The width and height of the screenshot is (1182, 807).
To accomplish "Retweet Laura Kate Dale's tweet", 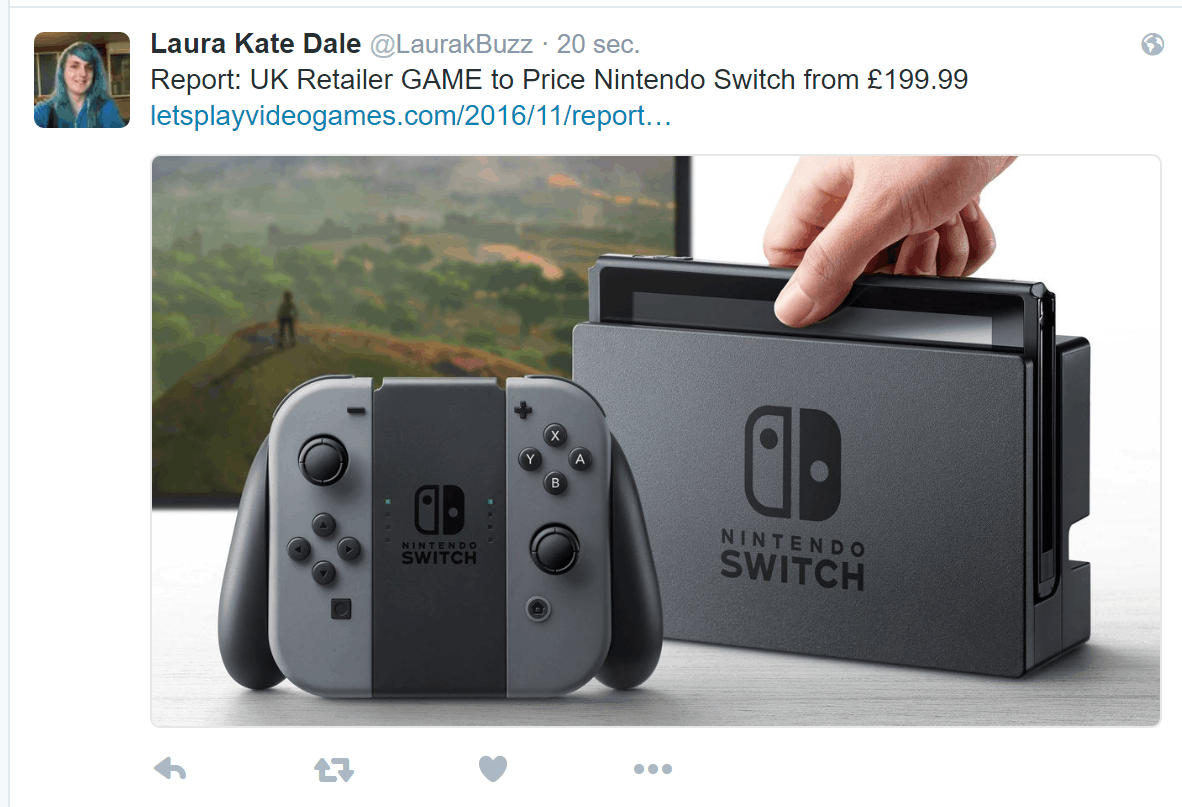I will pyautogui.click(x=334, y=769).
